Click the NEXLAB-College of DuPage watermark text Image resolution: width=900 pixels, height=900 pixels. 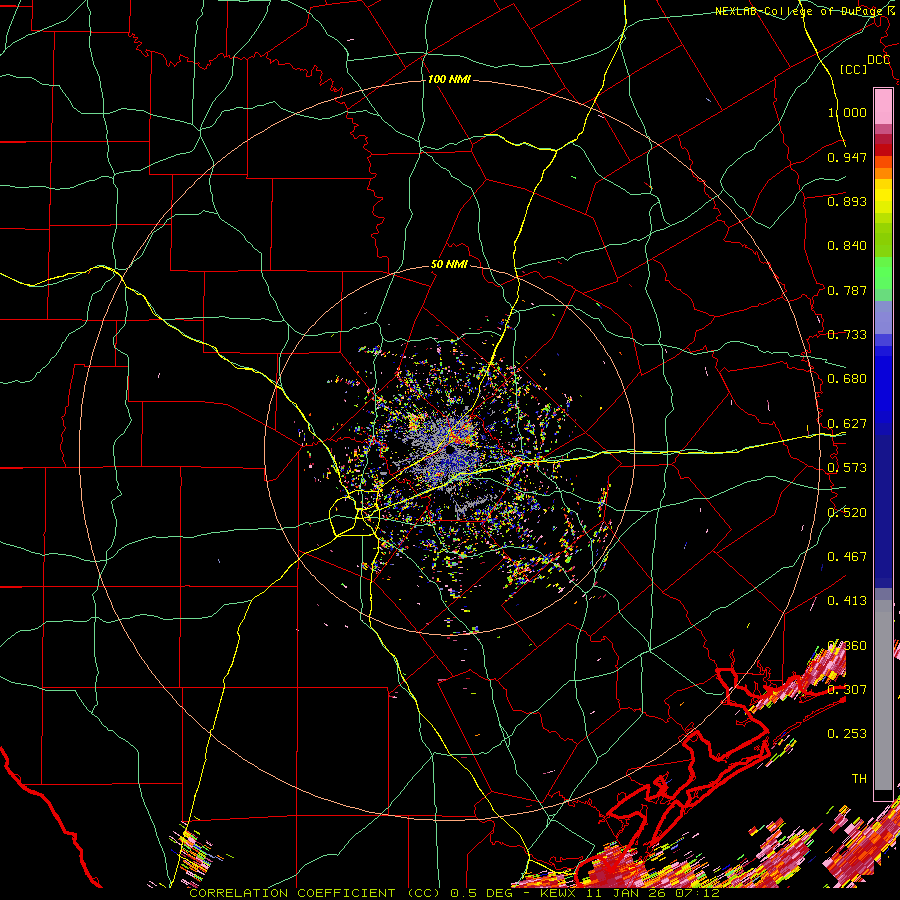(801, 11)
